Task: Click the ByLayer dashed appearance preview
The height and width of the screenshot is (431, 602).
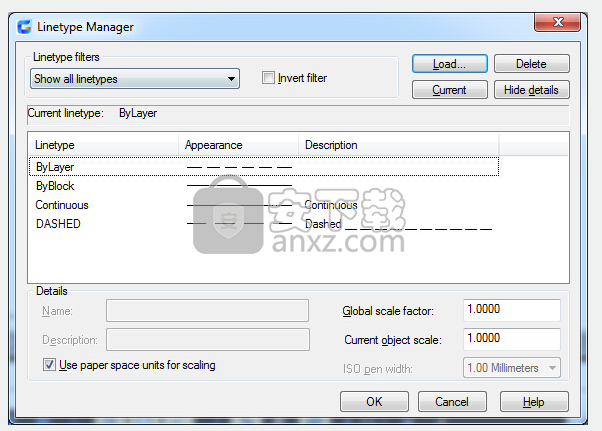Action: pyautogui.click(x=239, y=167)
